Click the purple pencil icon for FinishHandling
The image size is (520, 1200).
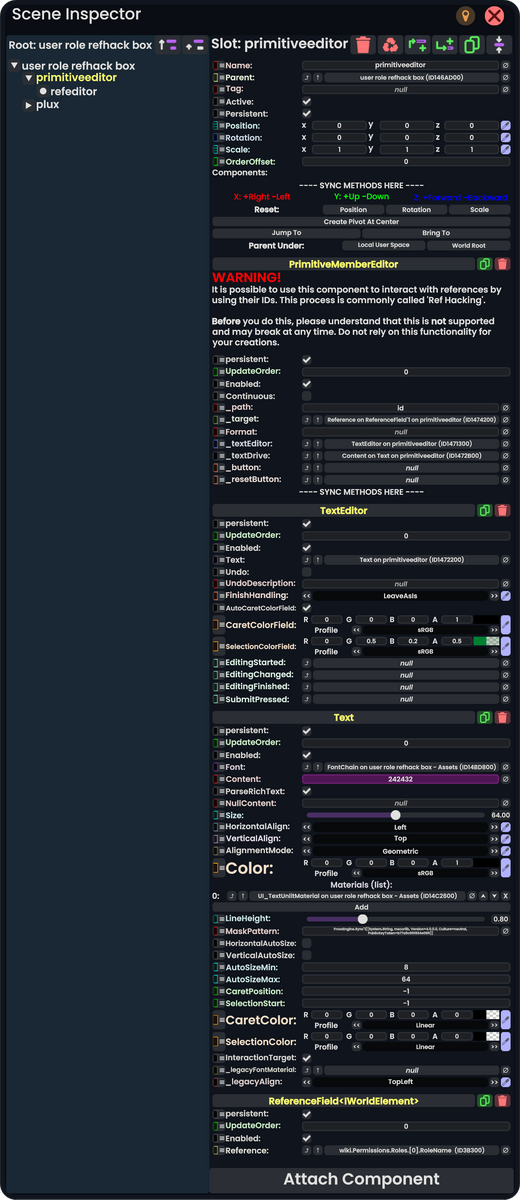(506, 595)
